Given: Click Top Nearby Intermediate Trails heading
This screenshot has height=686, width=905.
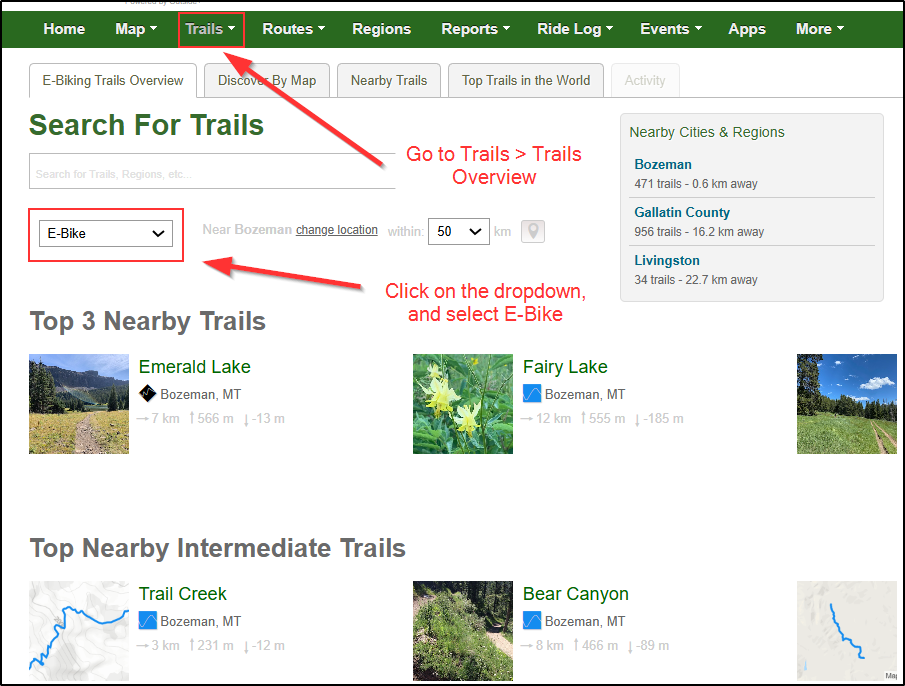Looking at the screenshot, I should 218,548.
